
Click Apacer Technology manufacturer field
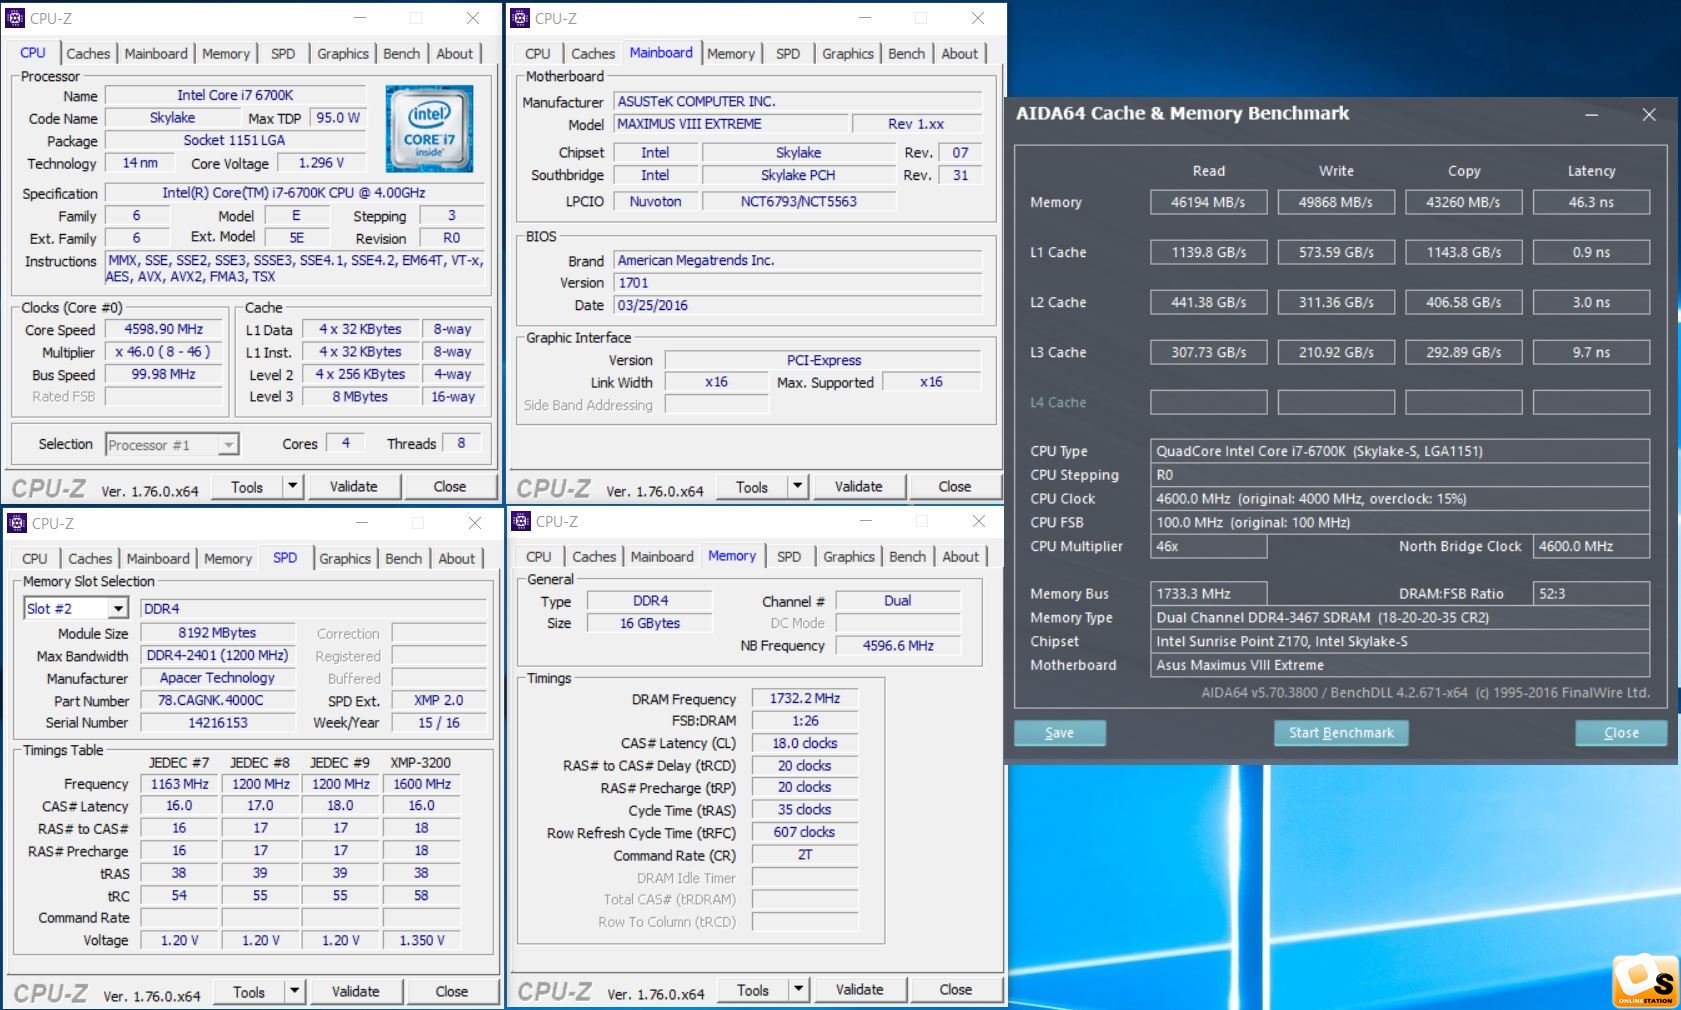pyautogui.click(x=218, y=678)
